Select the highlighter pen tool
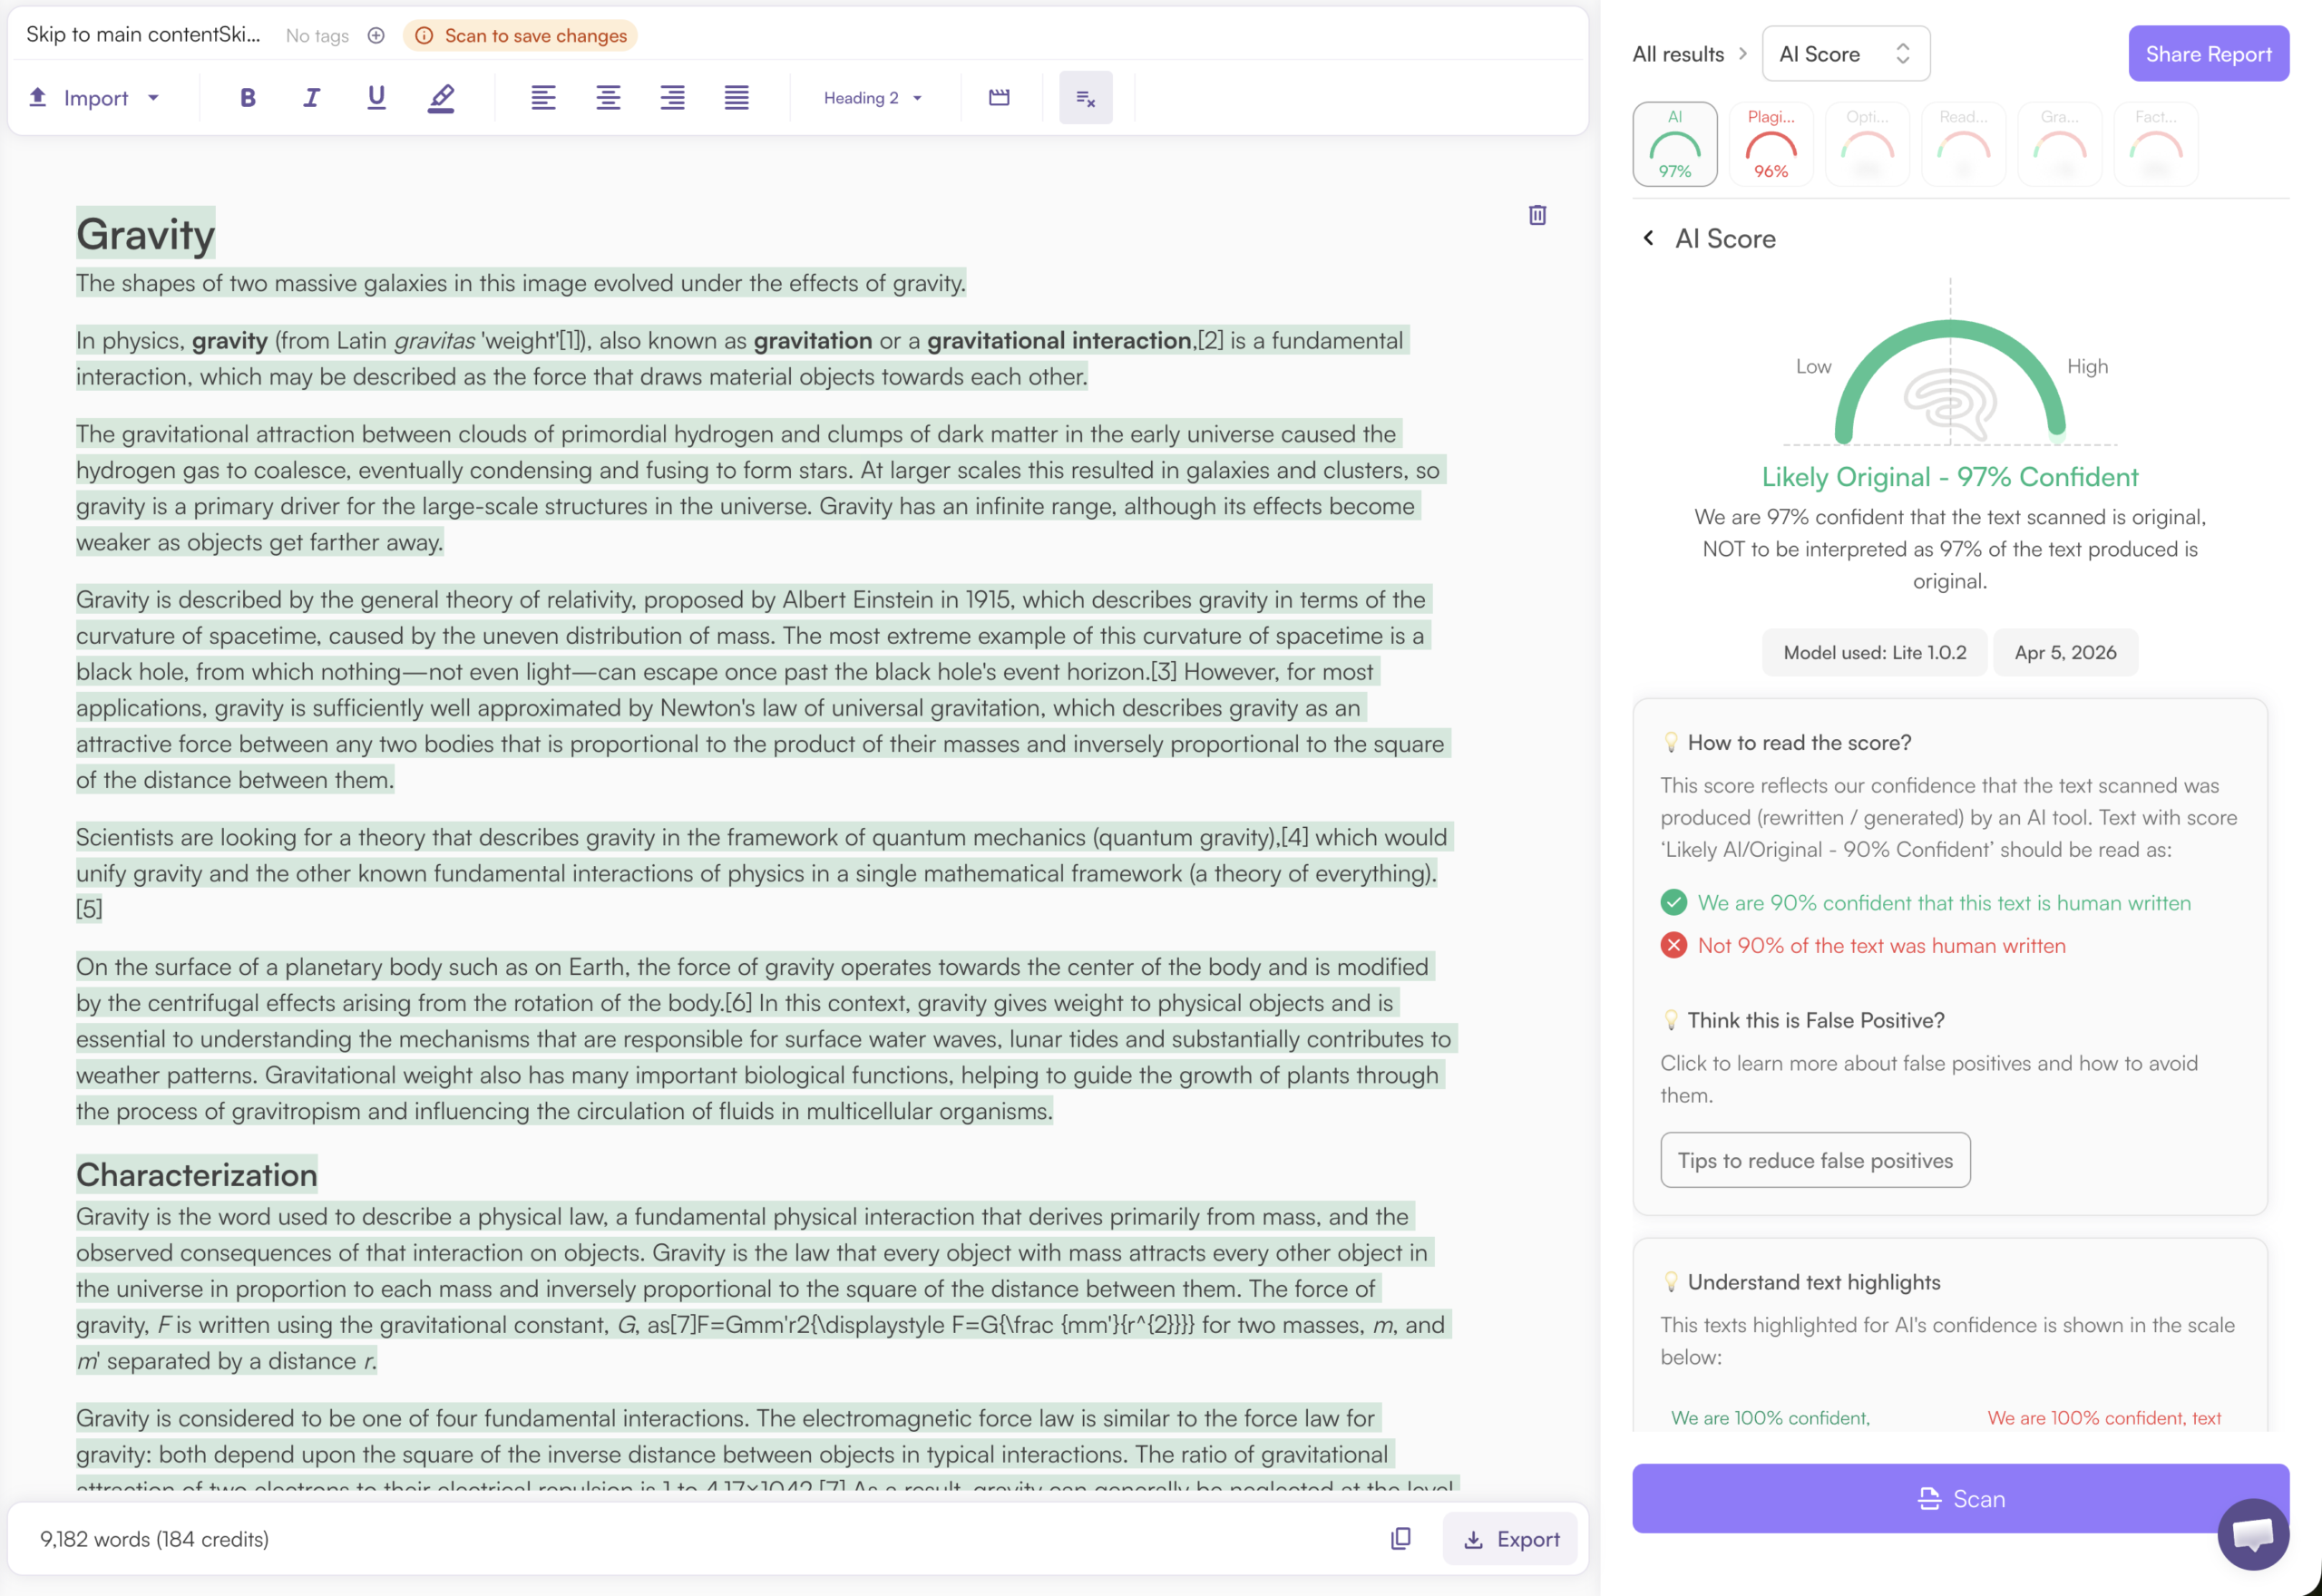Screen dimensions: 2322x1596 pos(441,98)
